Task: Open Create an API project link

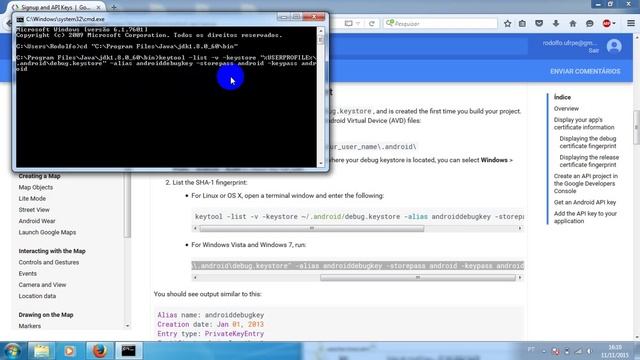Action: tap(585, 183)
